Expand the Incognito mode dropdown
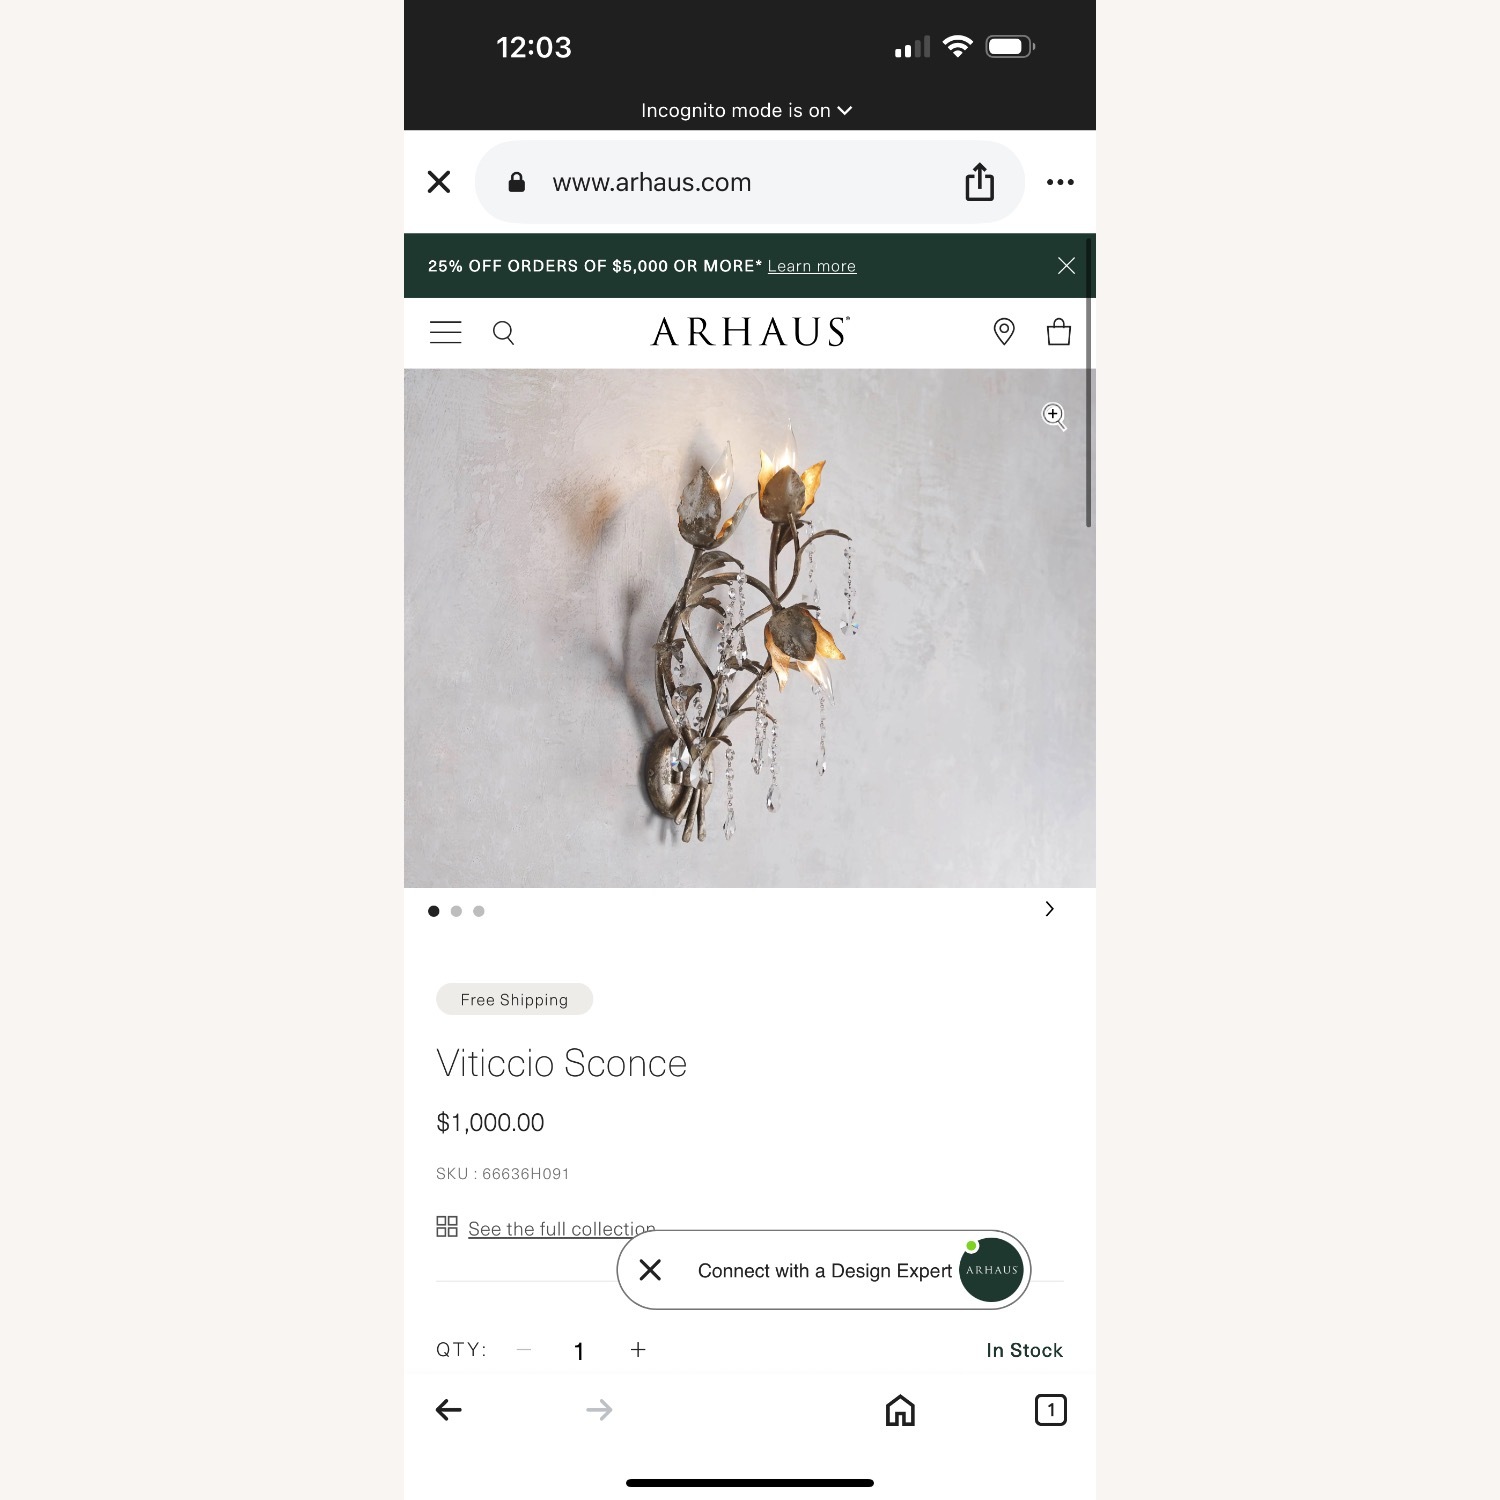This screenshot has width=1500, height=1500. coord(747,110)
